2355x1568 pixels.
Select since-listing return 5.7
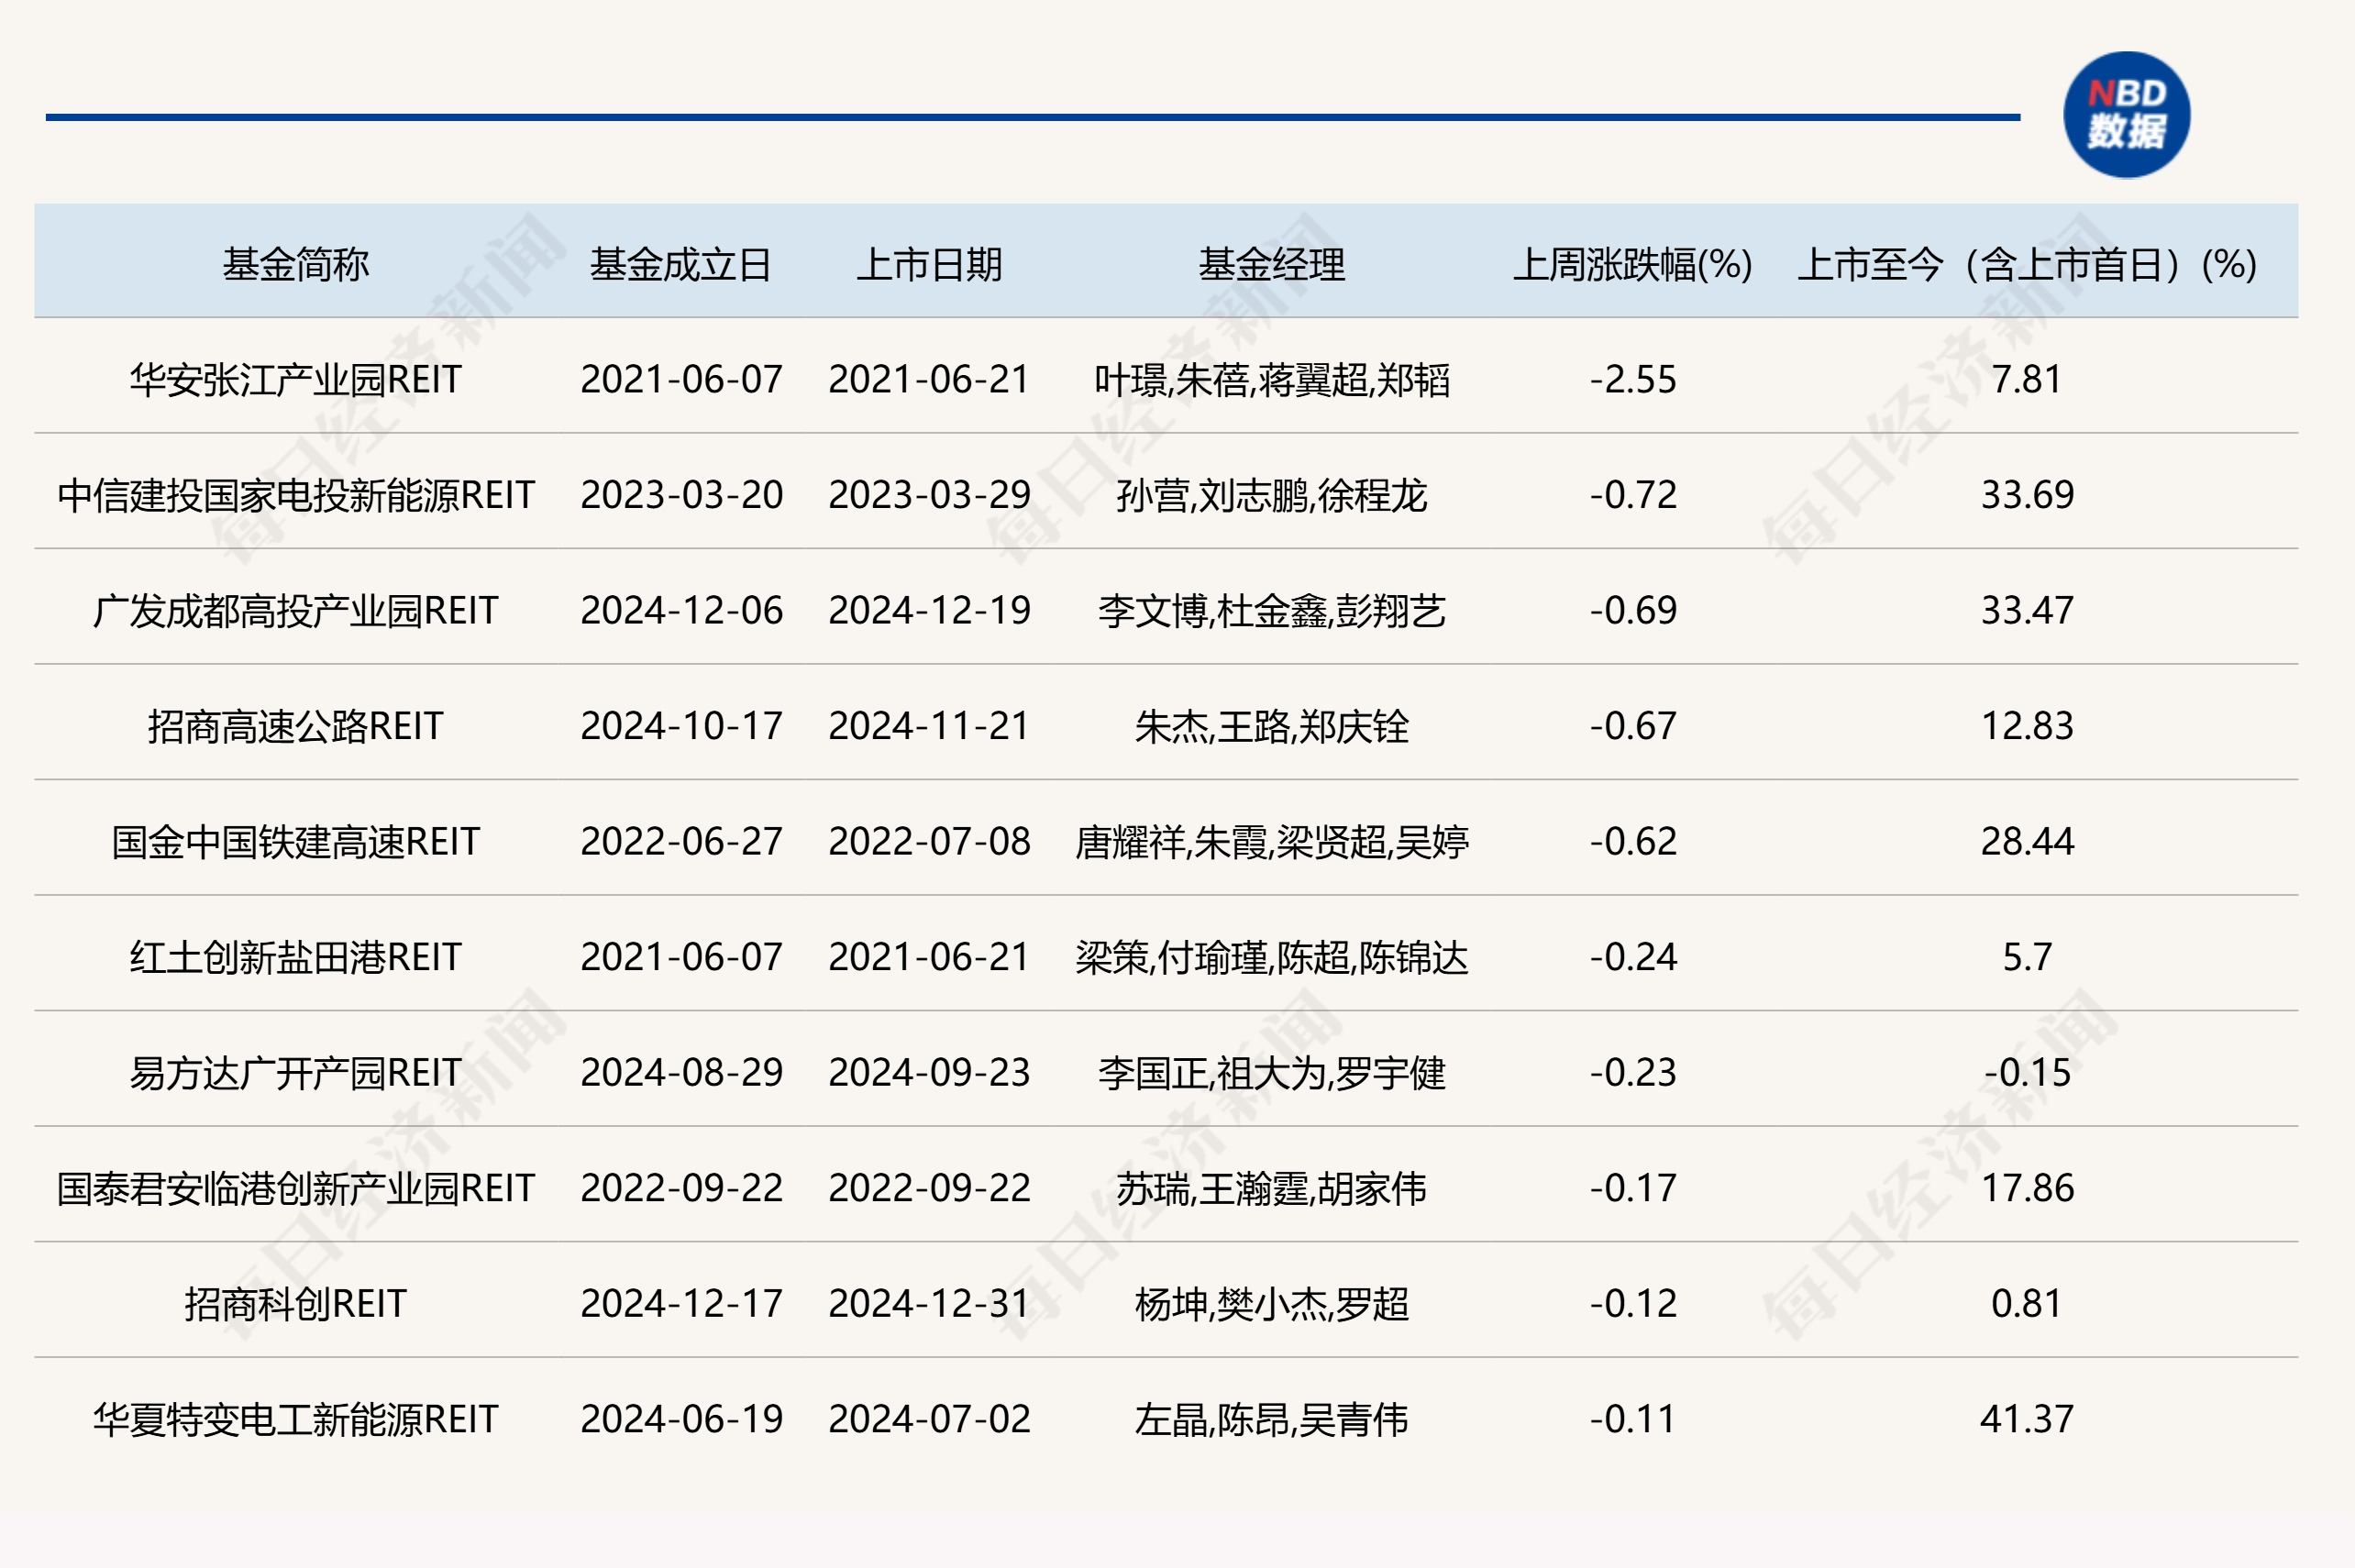[2027, 957]
